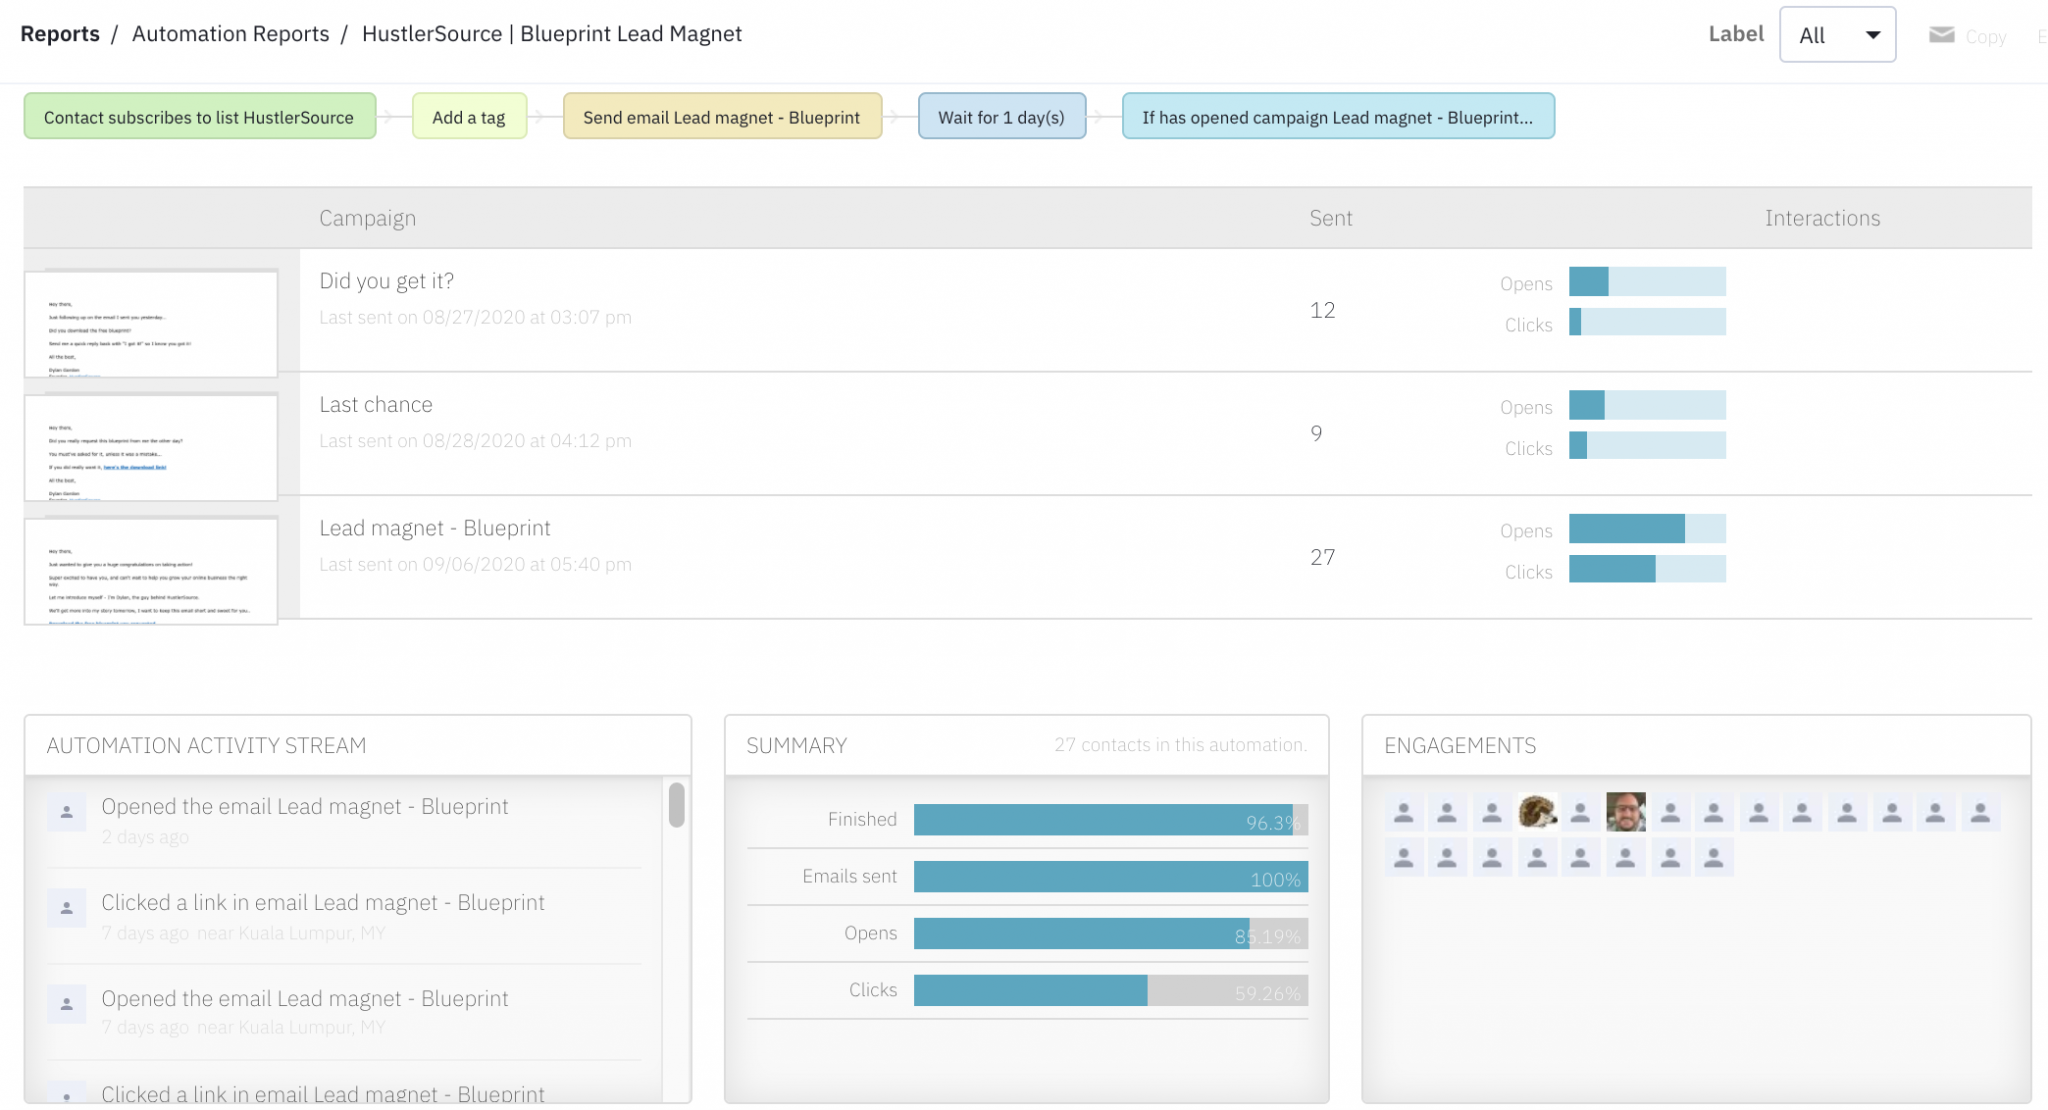Click the Opens bar for Lead magnet campaign
Viewport: 2048px width, 1110px height.
(x=1646, y=529)
